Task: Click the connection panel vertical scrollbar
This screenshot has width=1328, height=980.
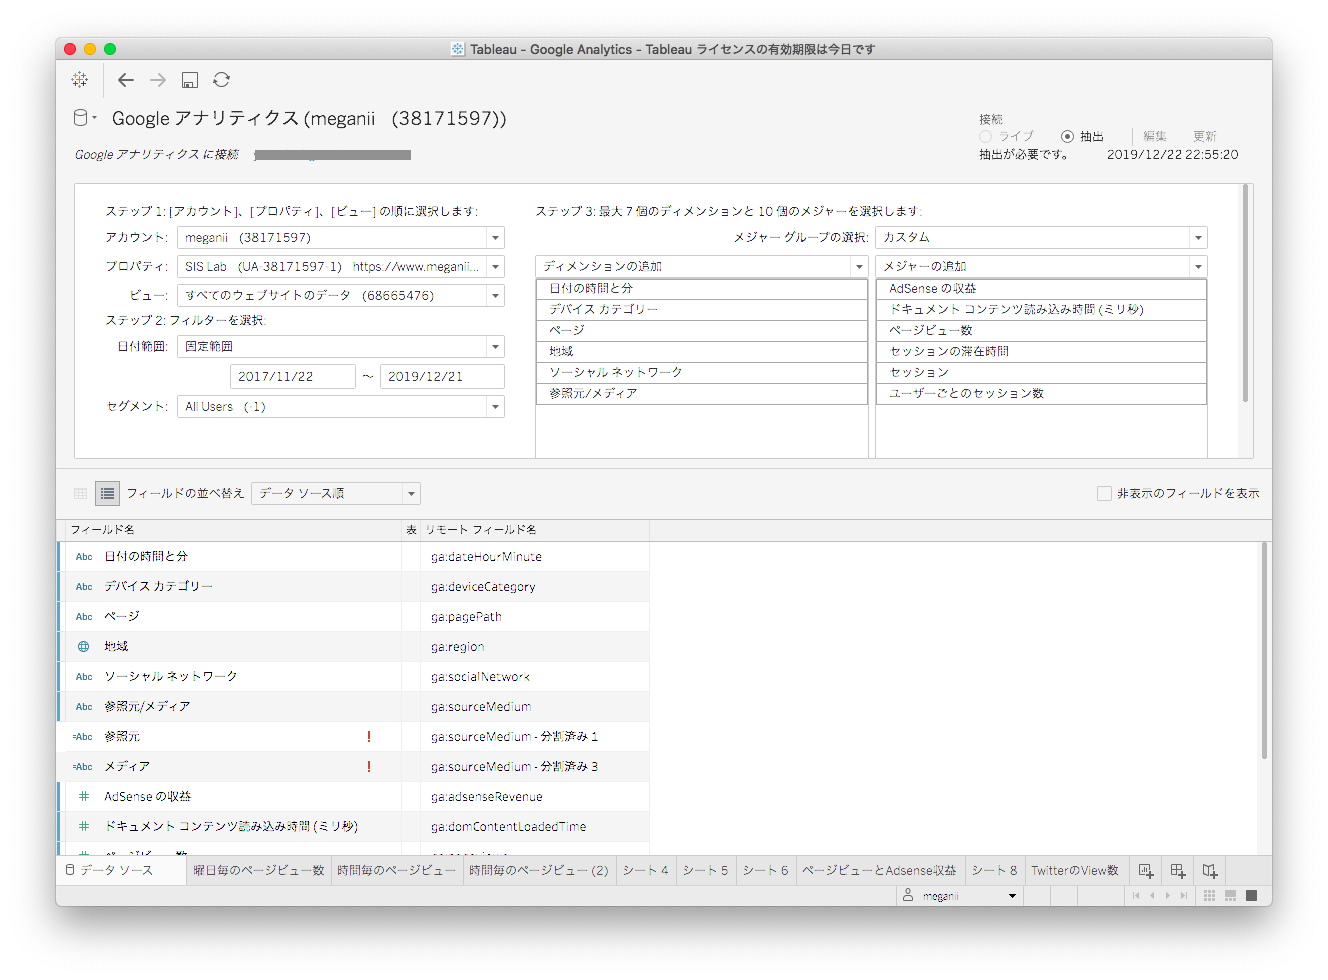Action: [x=1246, y=295]
